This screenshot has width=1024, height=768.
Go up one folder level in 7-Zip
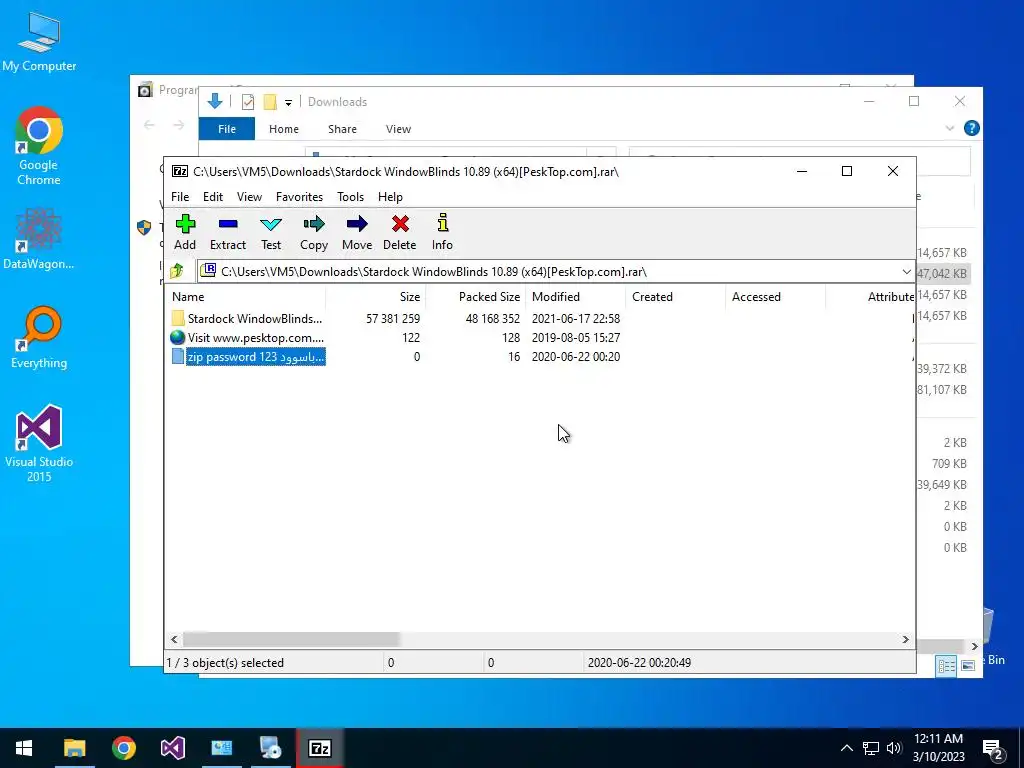point(176,271)
